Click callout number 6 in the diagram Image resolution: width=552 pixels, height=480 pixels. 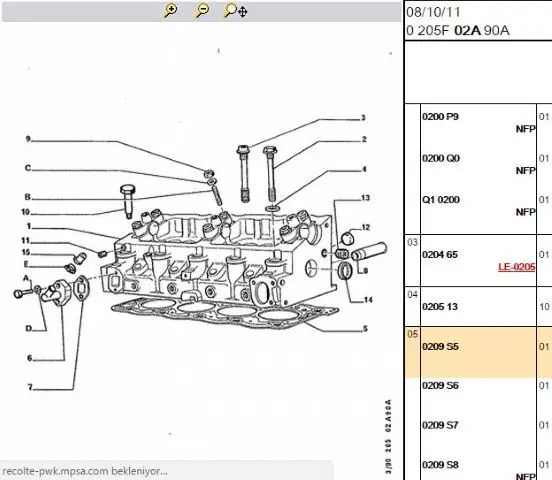pyautogui.click(x=30, y=358)
